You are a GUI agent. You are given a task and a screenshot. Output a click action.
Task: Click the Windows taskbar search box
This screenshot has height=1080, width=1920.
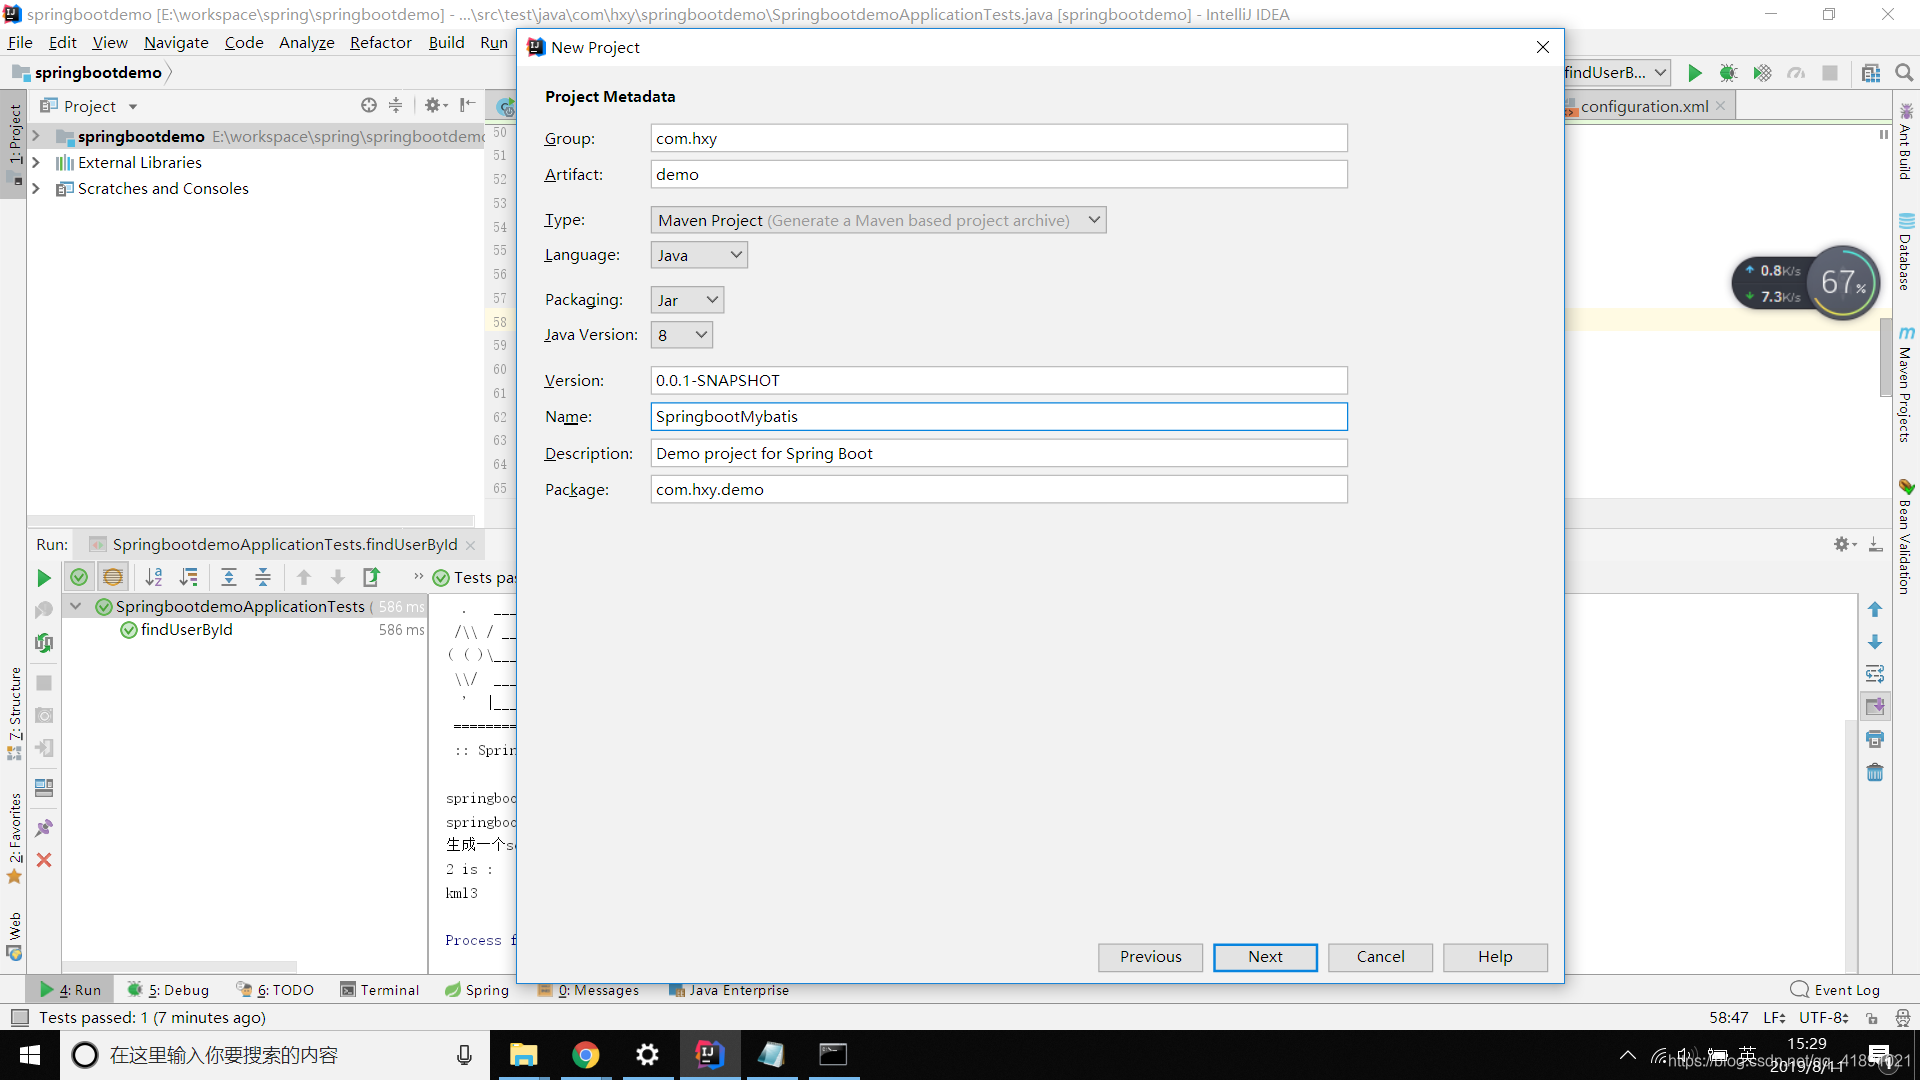click(275, 1055)
